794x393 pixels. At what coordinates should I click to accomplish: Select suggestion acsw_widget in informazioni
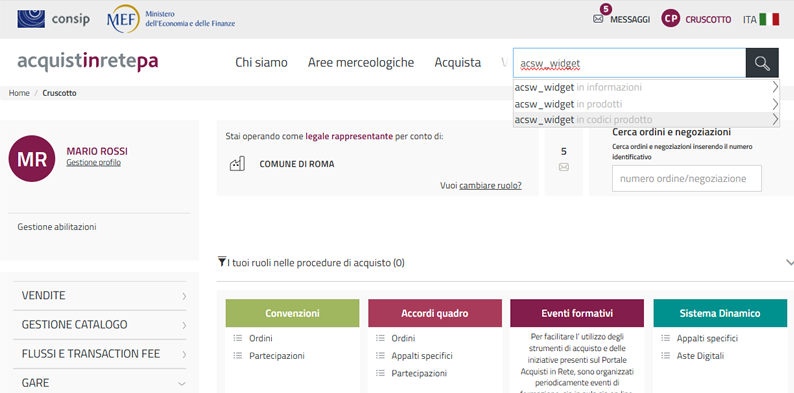click(646, 87)
